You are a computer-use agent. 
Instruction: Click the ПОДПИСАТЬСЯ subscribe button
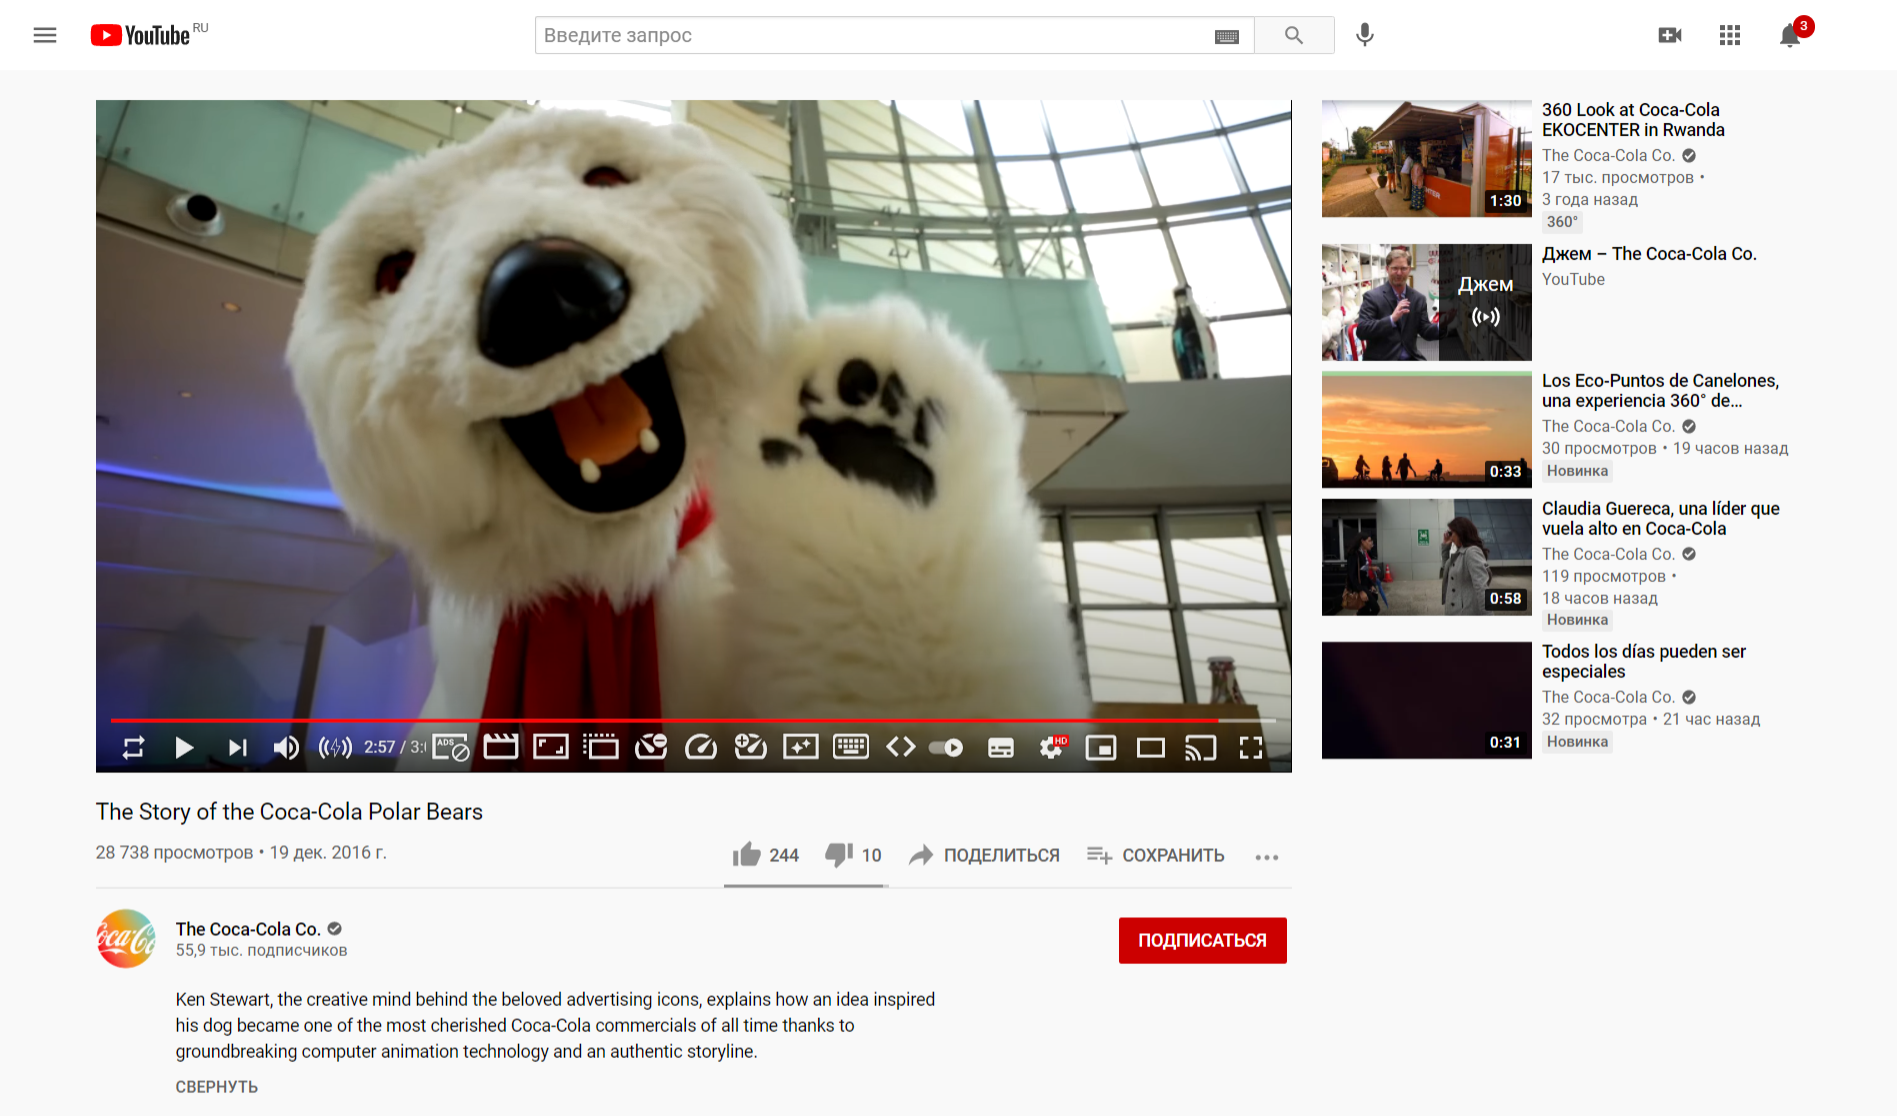pos(1203,940)
